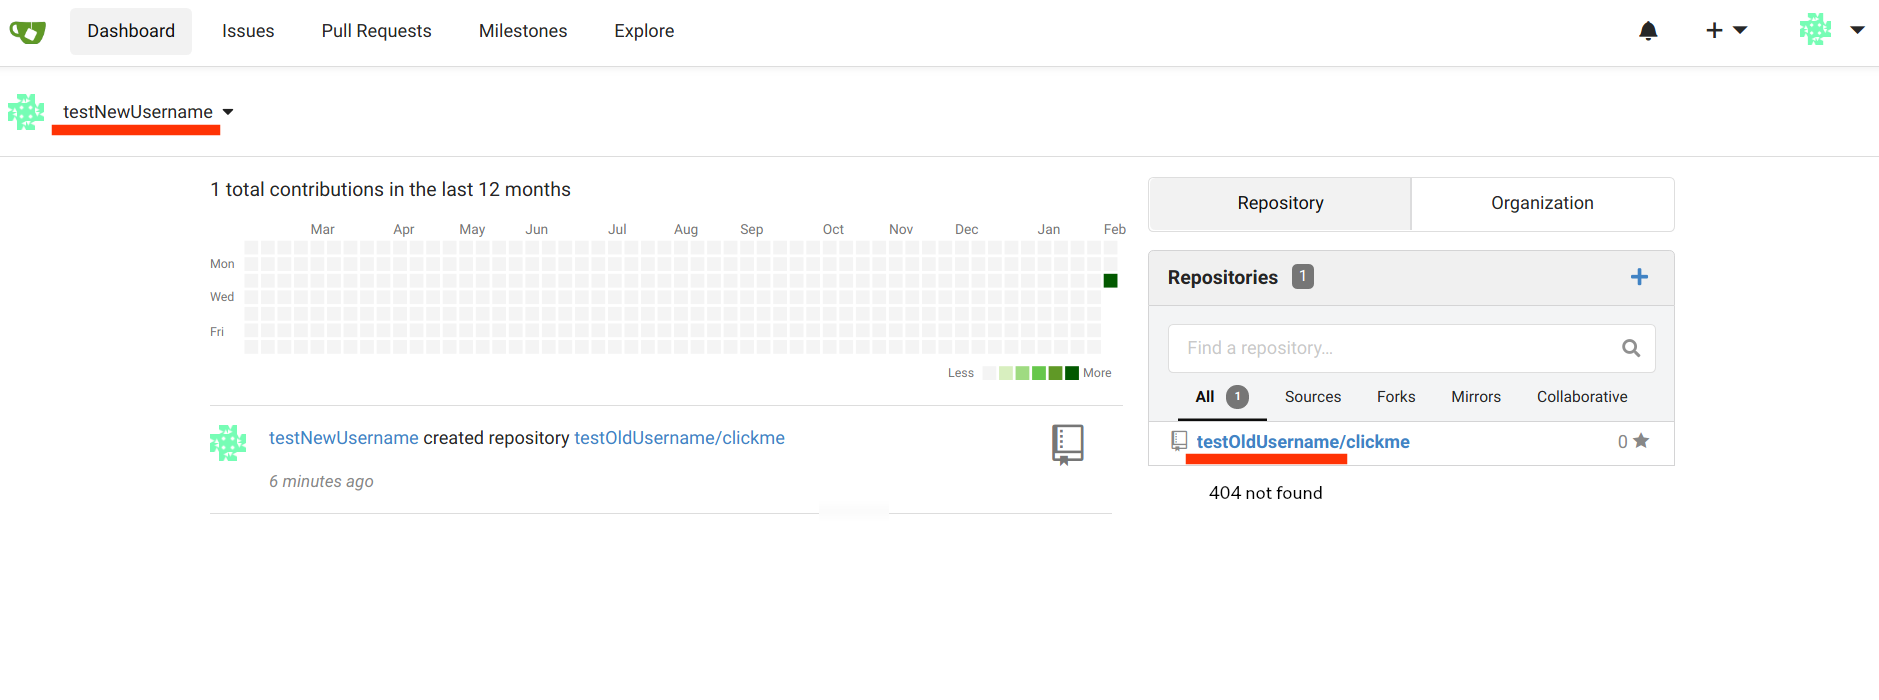Open Pull Requests page
The image size is (1879, 700).
click(377, 31)
